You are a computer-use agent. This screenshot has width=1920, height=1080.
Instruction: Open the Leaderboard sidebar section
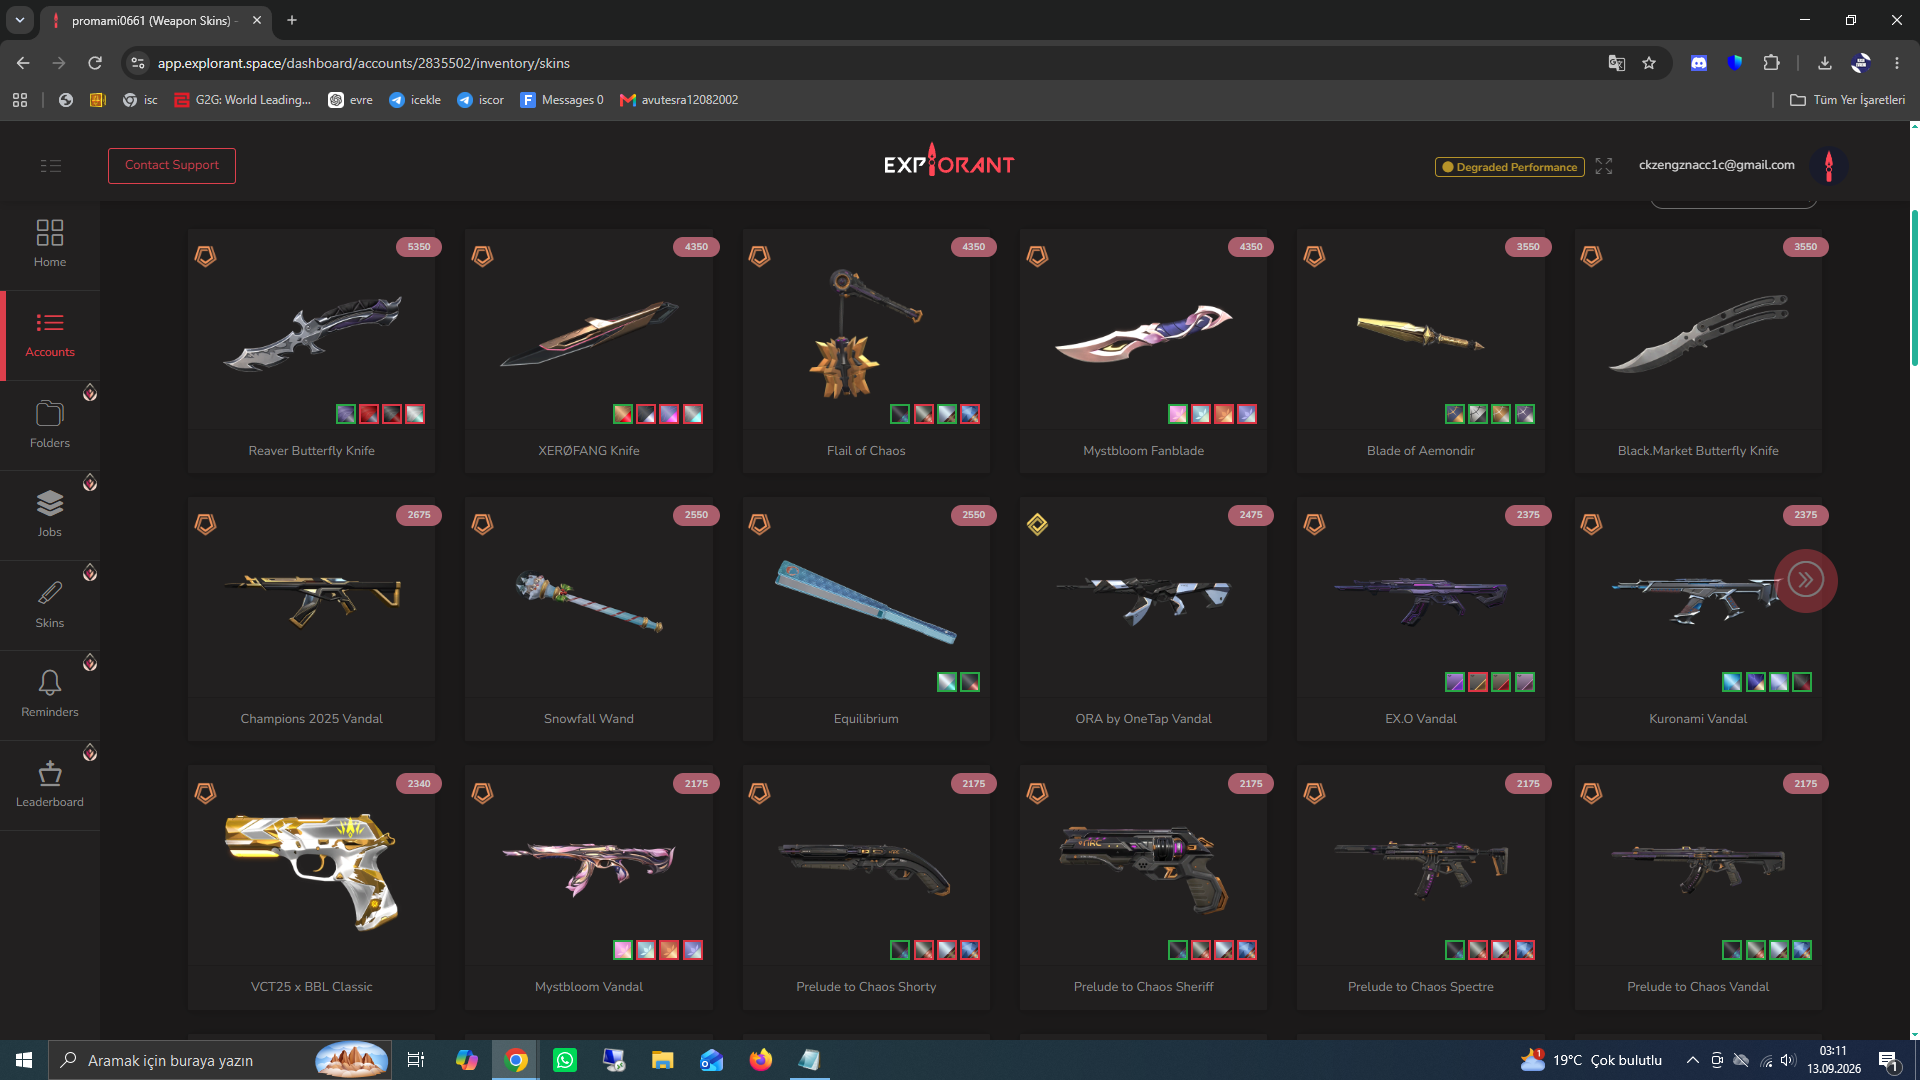(50, 784)
